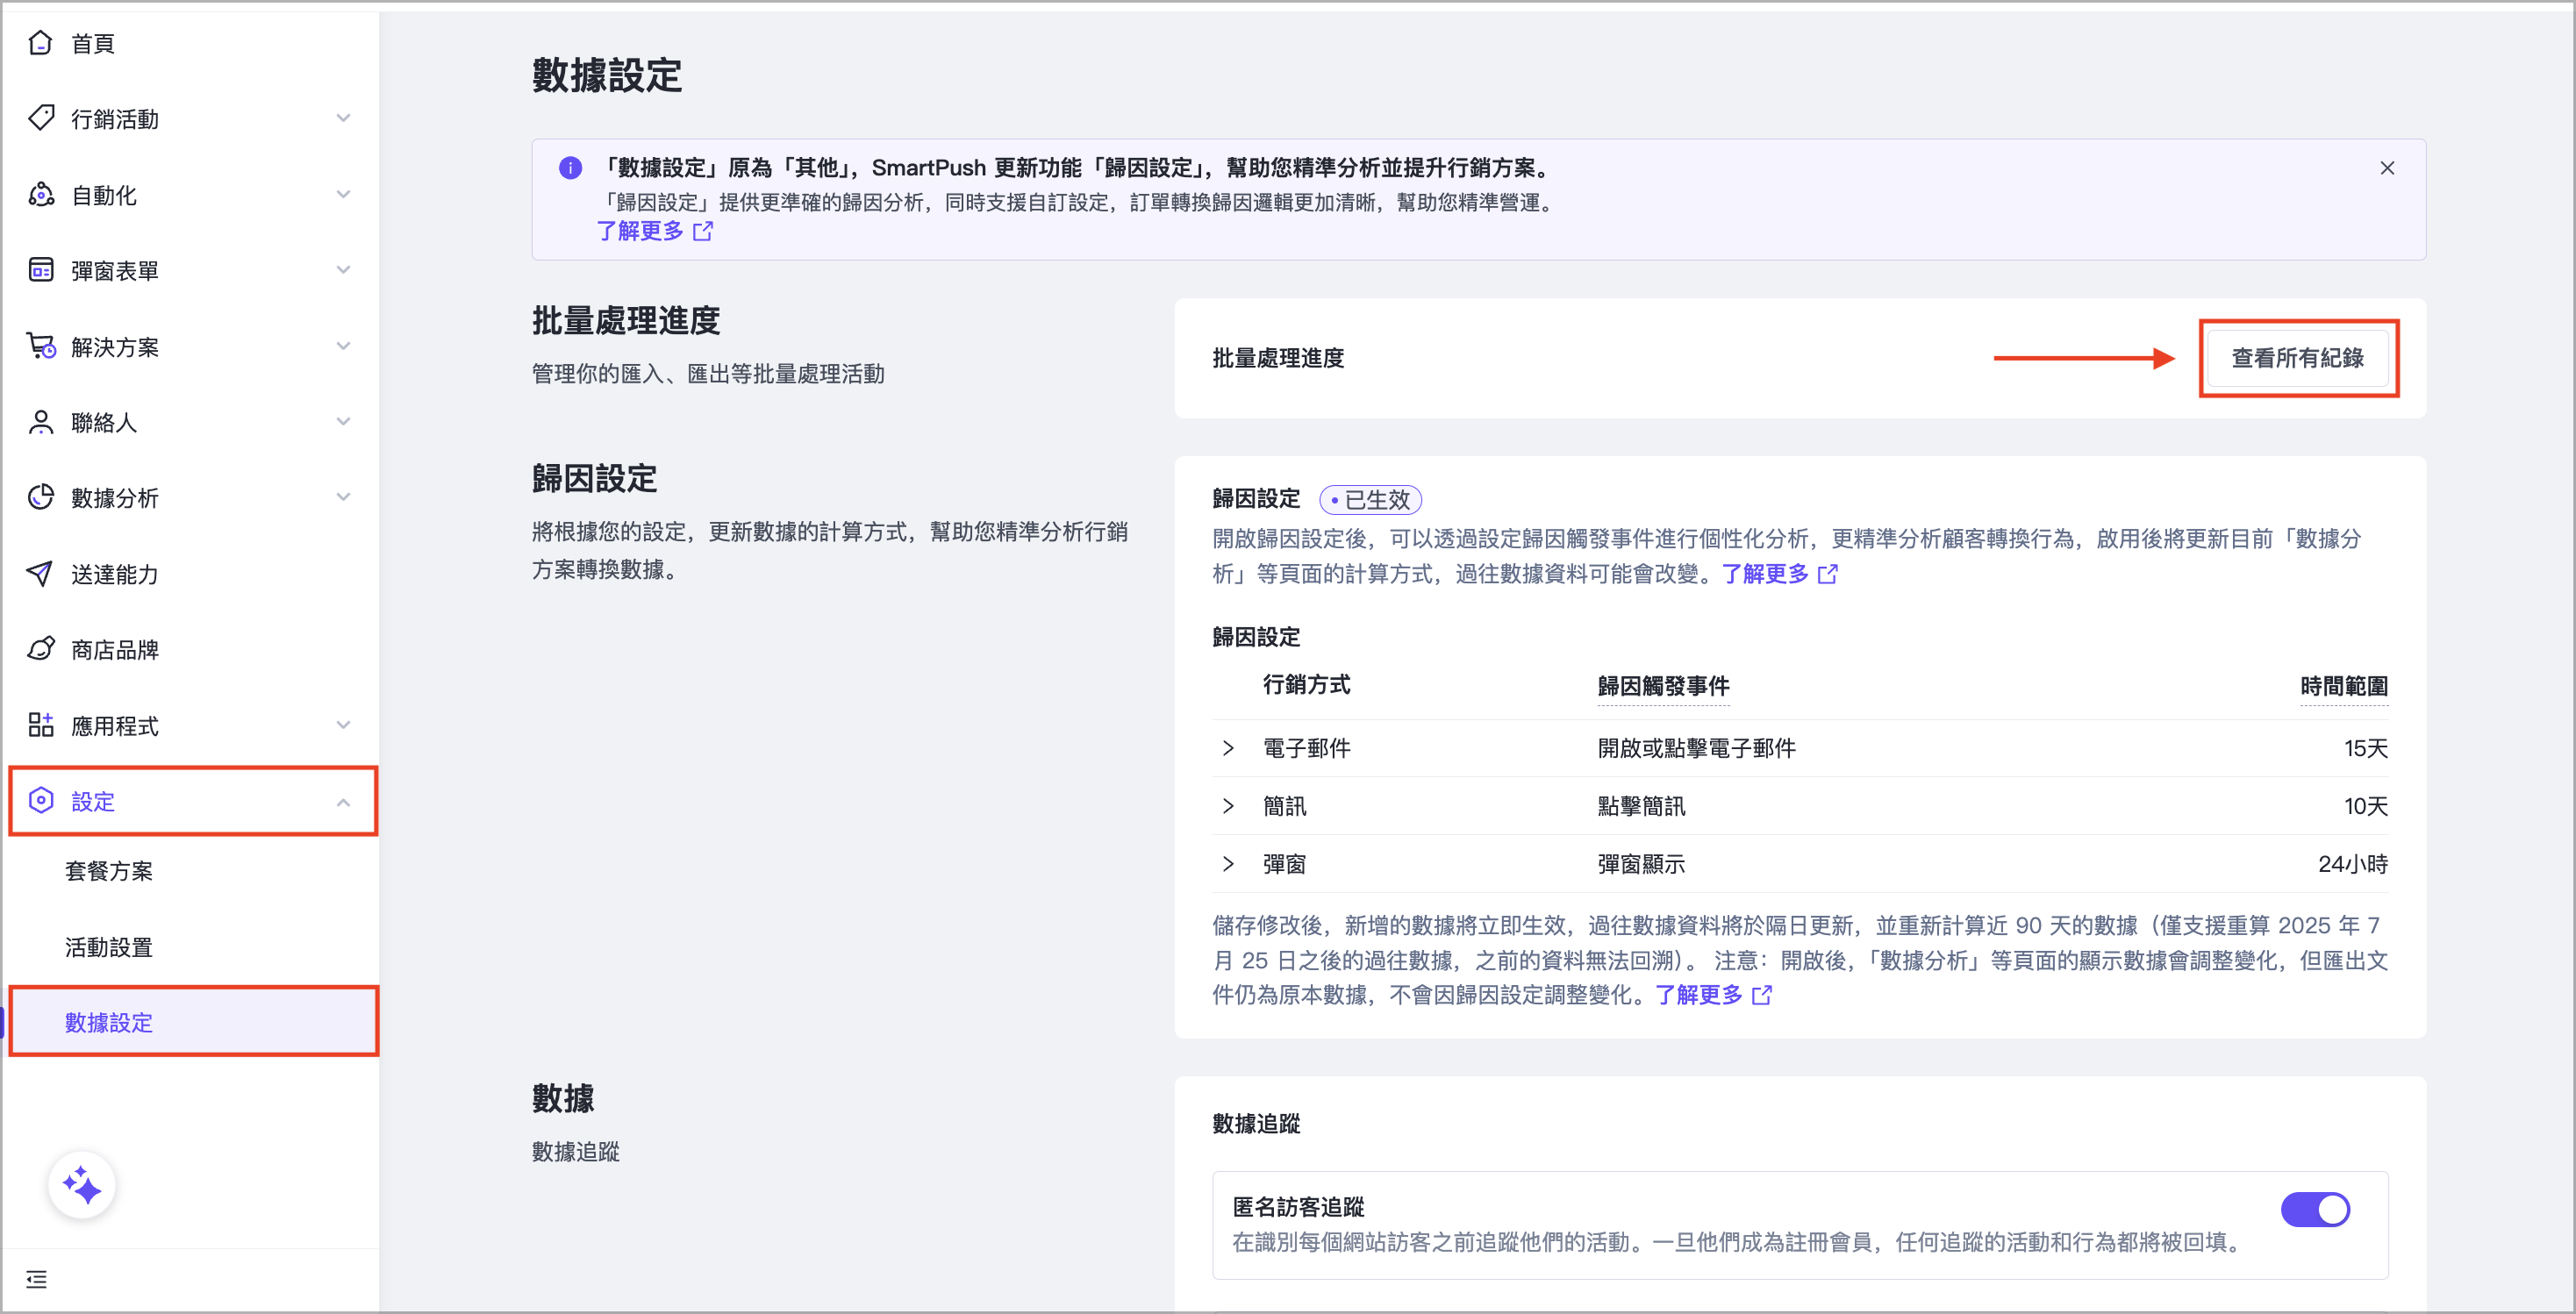Expand the 行銷活動 sidebar menu chevron
2576x1314 pixels.
[343, 118]
